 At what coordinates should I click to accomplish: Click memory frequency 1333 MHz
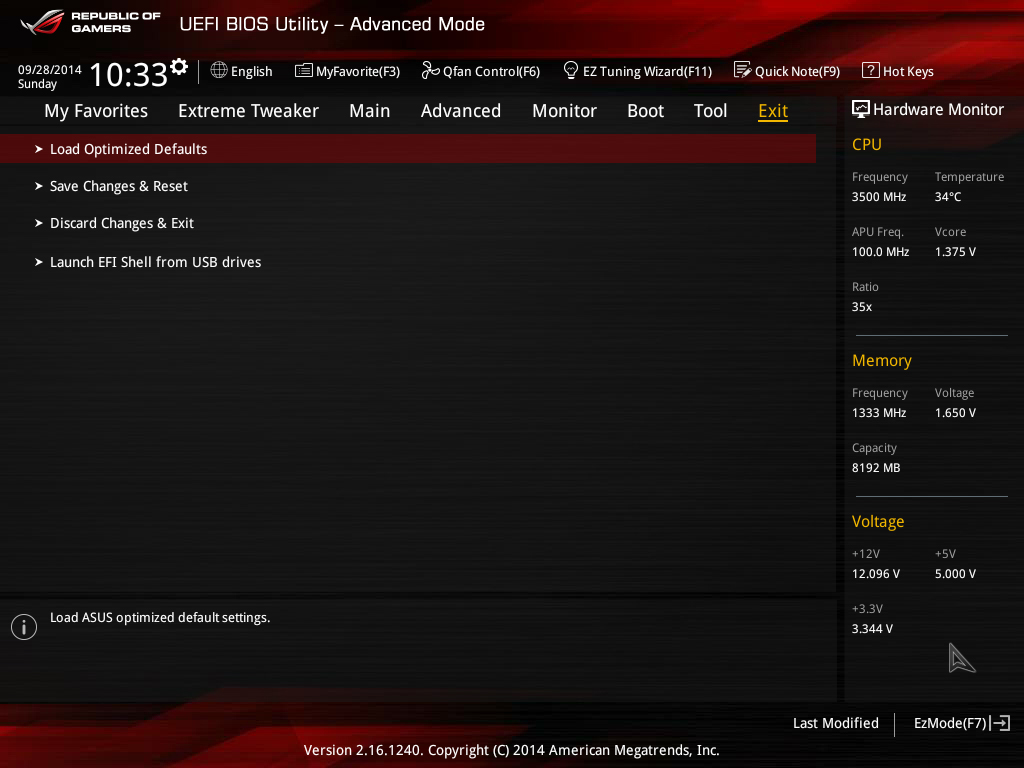(x=879, y=413)
